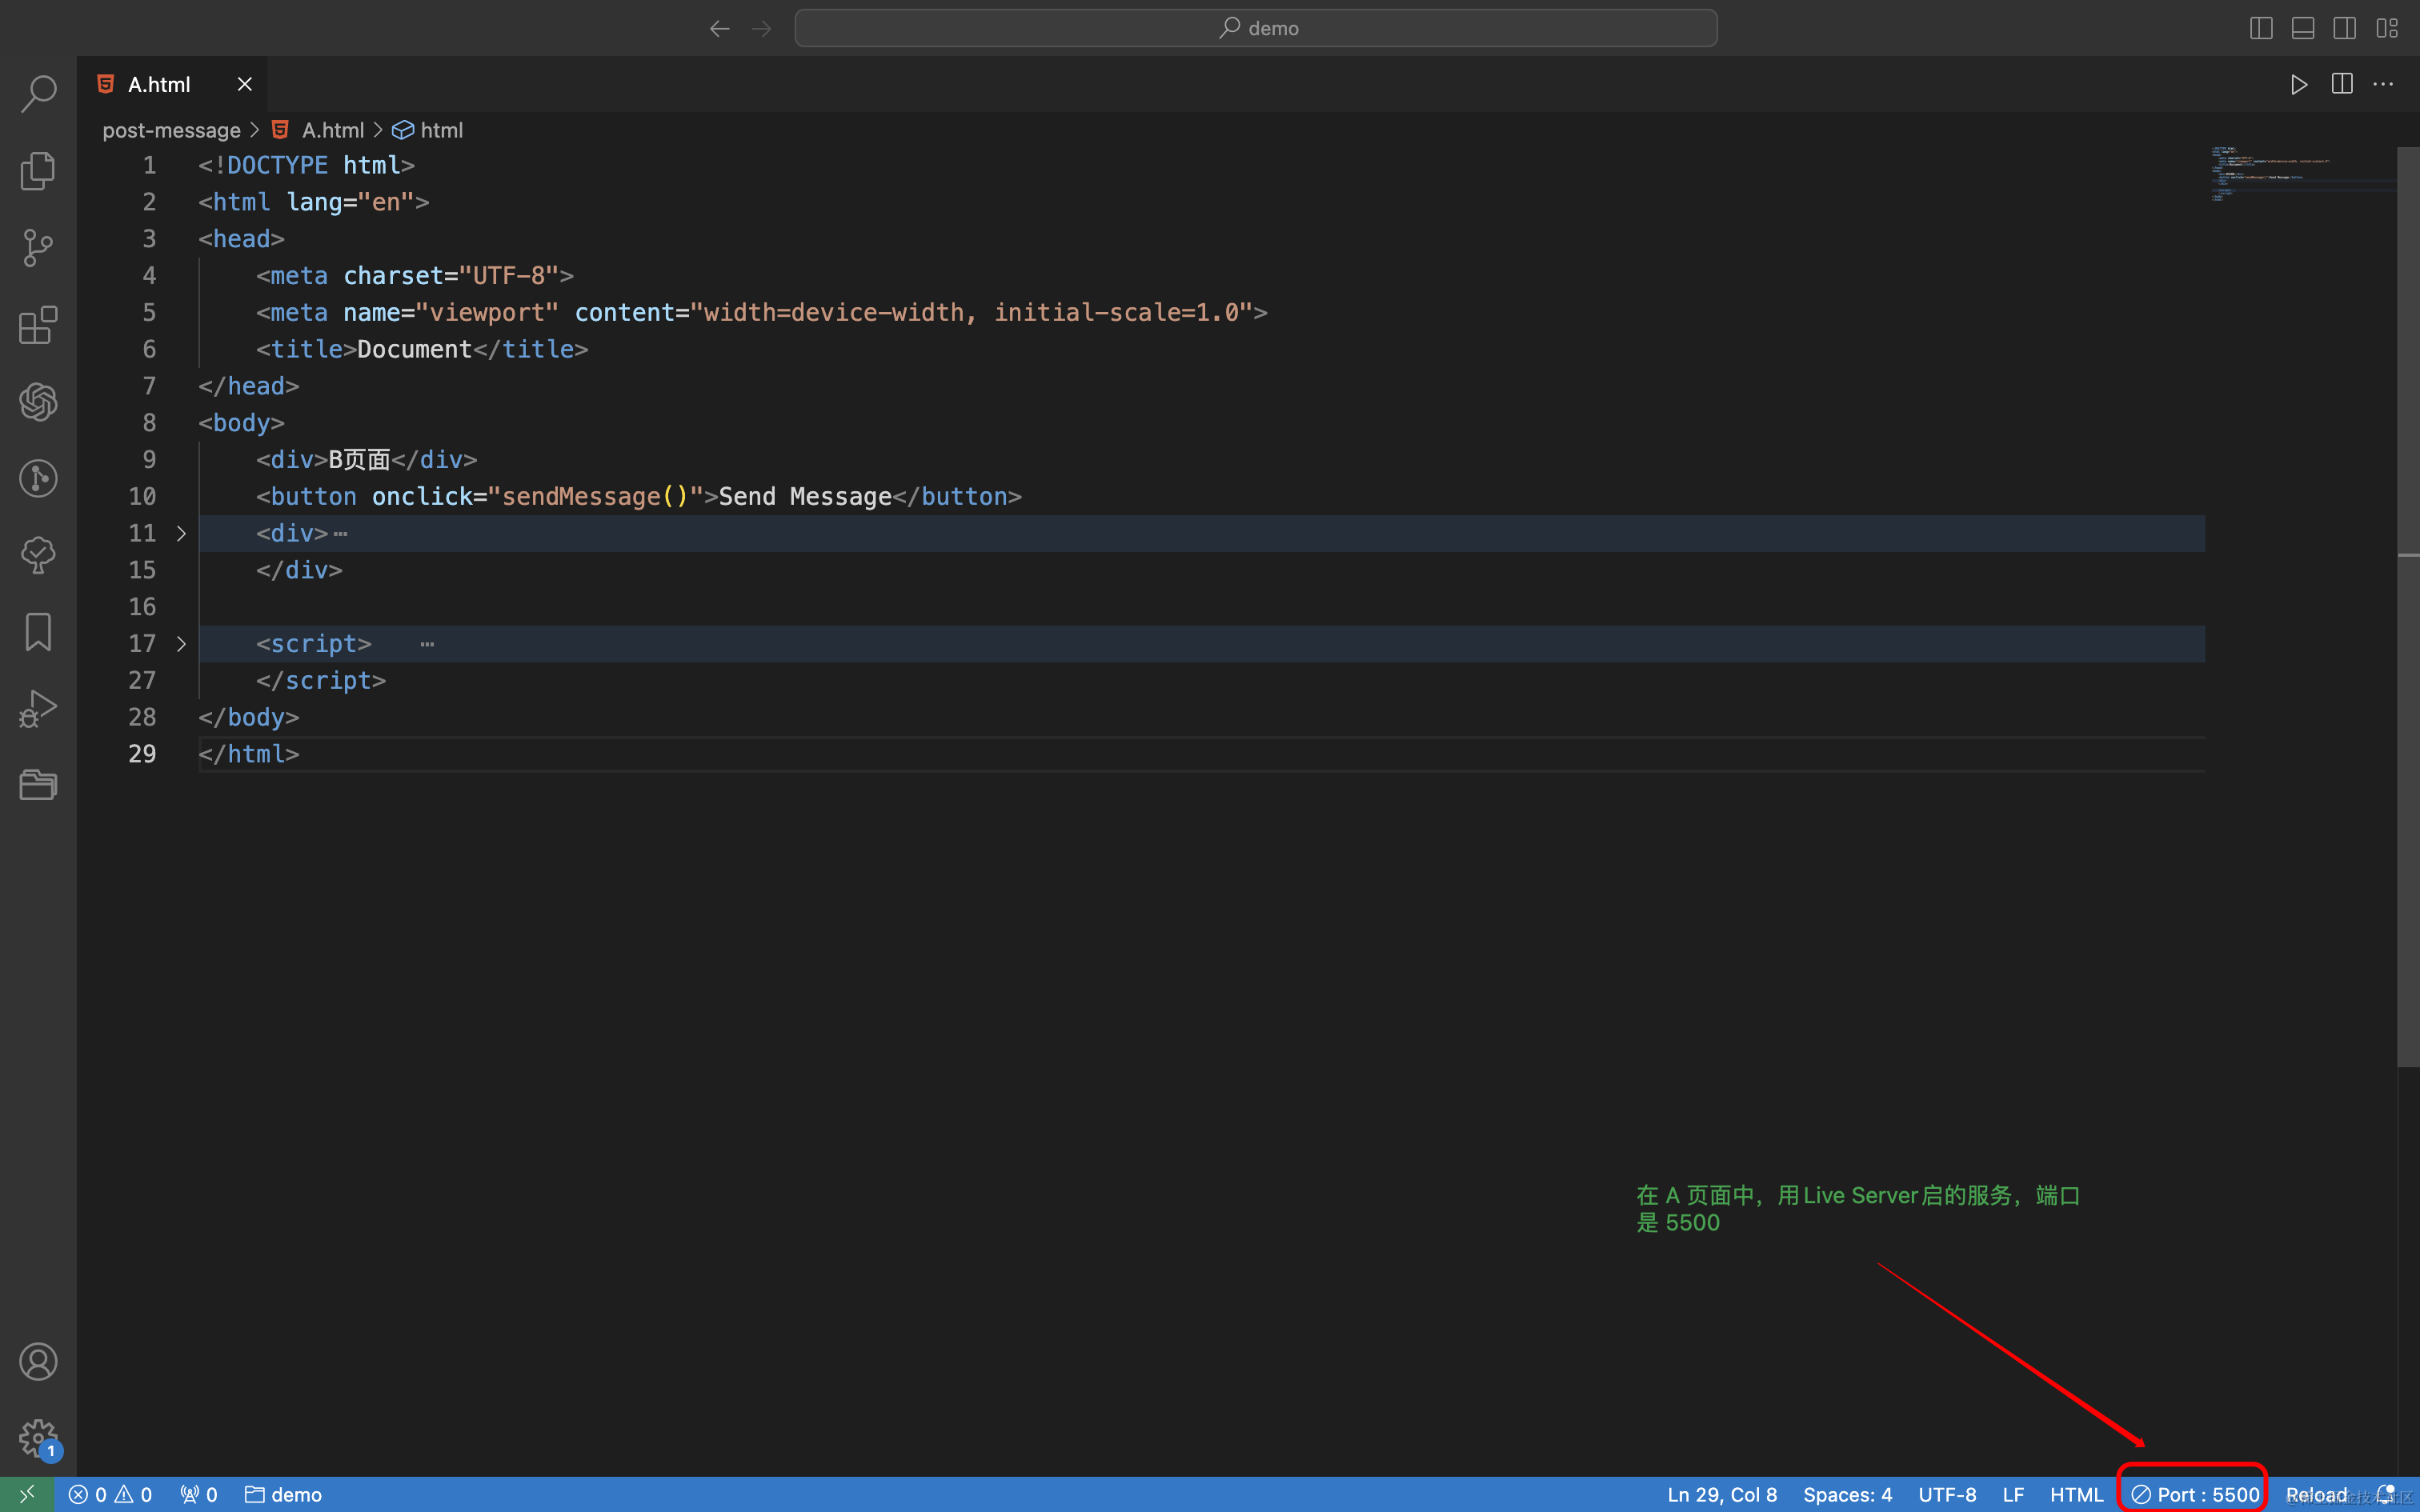This screenshot has width=2420, height=1512.
Task: Open the Source Control view
Action: pyautogui.click(x=38, y=248)
